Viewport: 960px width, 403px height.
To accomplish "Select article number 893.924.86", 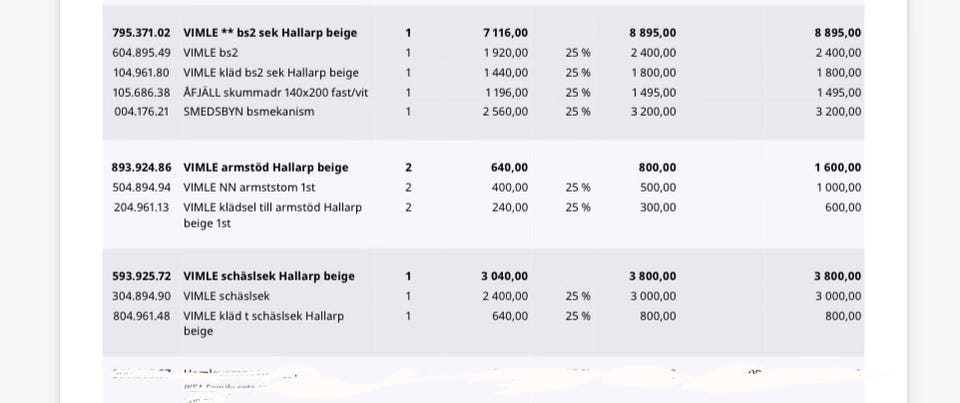I will pos(141,168).
